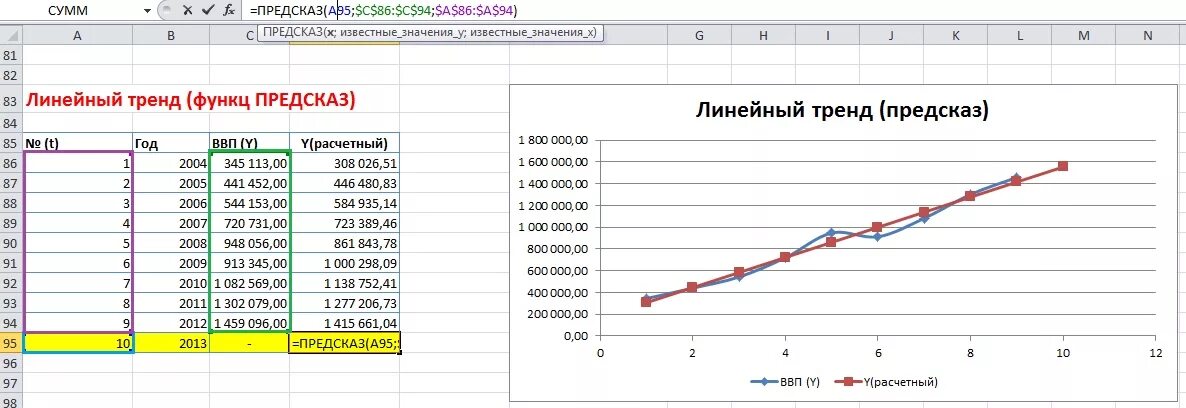Select column I header
The height and width of the screenshot is (408, 1186).
coord(827,36)
